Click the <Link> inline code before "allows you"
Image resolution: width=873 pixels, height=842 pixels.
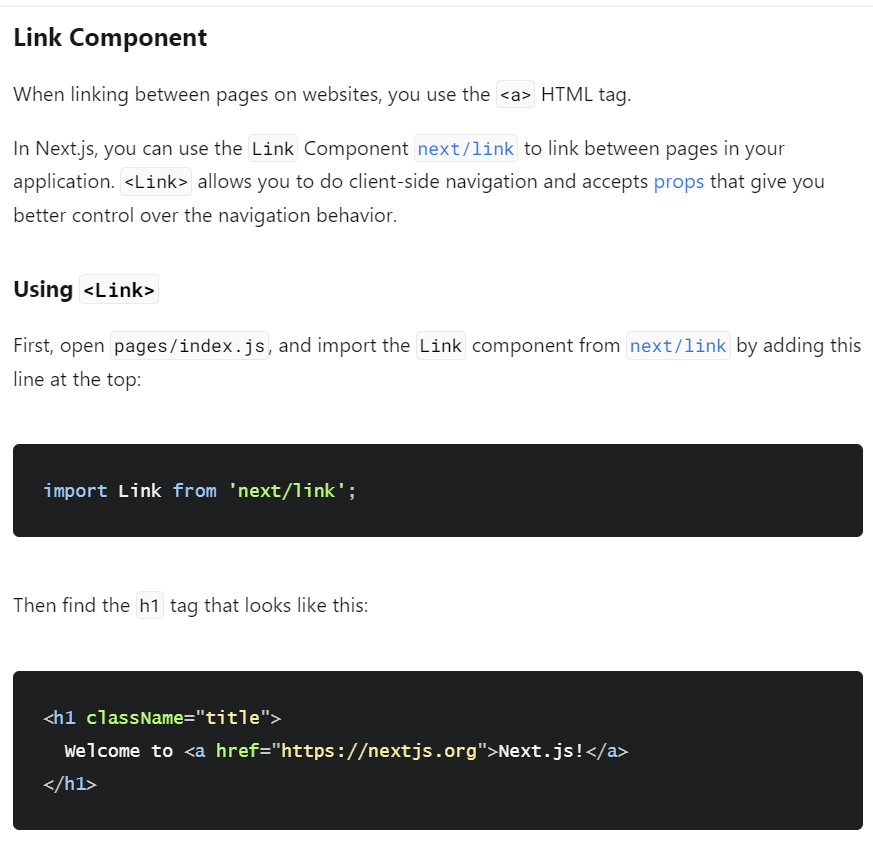click(x=155, y=182)
